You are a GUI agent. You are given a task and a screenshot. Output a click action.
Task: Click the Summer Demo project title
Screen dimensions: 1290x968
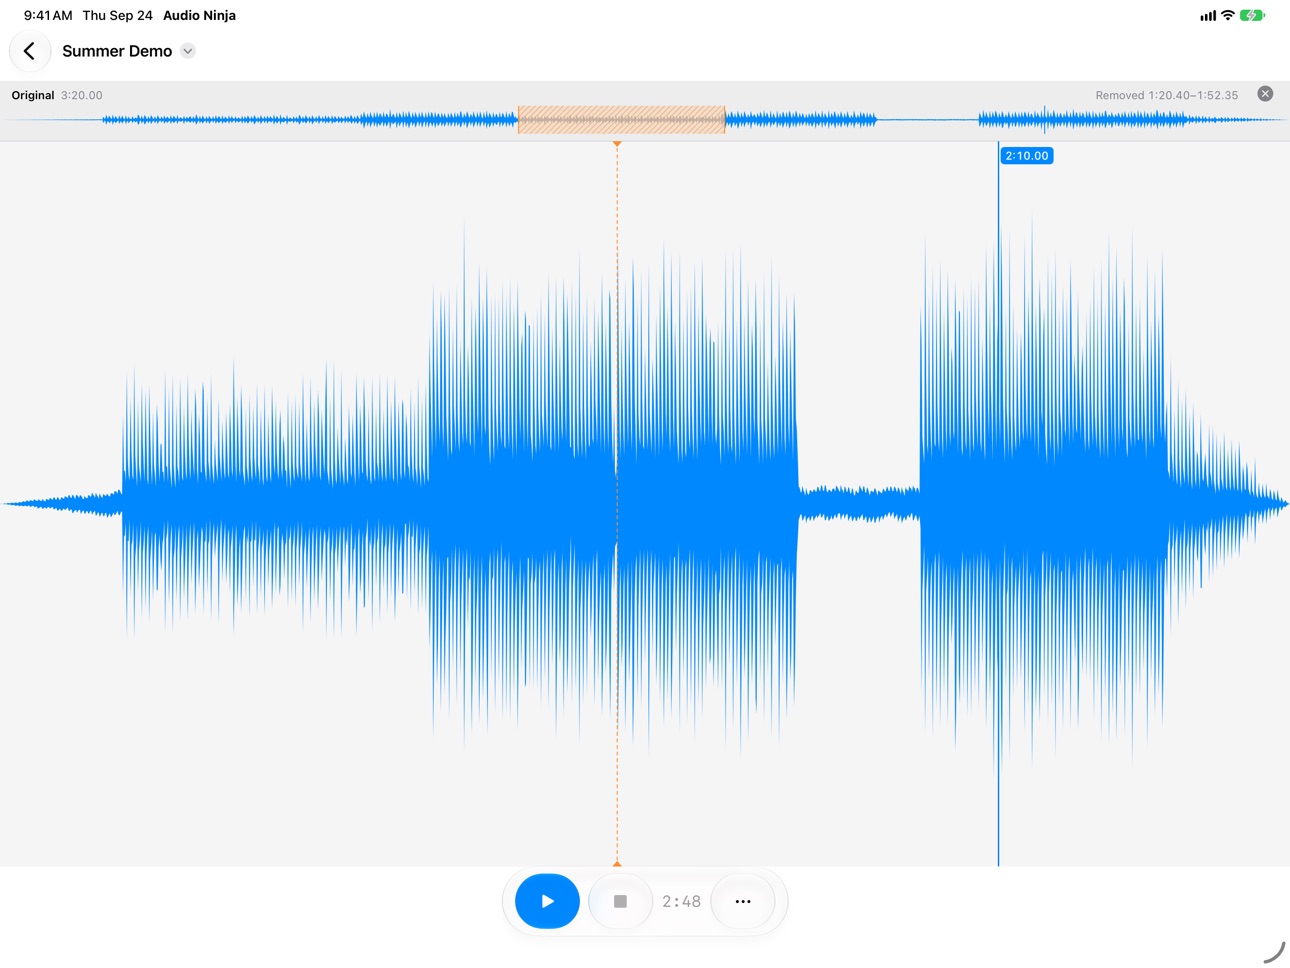pos(117,51)
